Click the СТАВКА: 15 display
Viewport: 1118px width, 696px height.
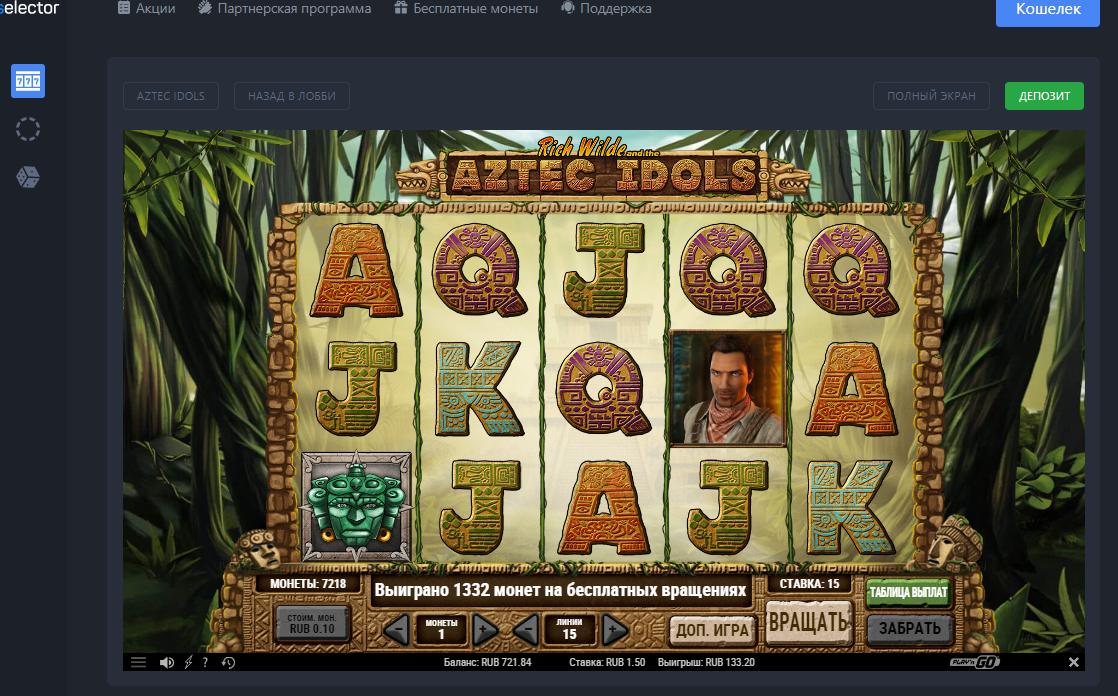point(809,583)
